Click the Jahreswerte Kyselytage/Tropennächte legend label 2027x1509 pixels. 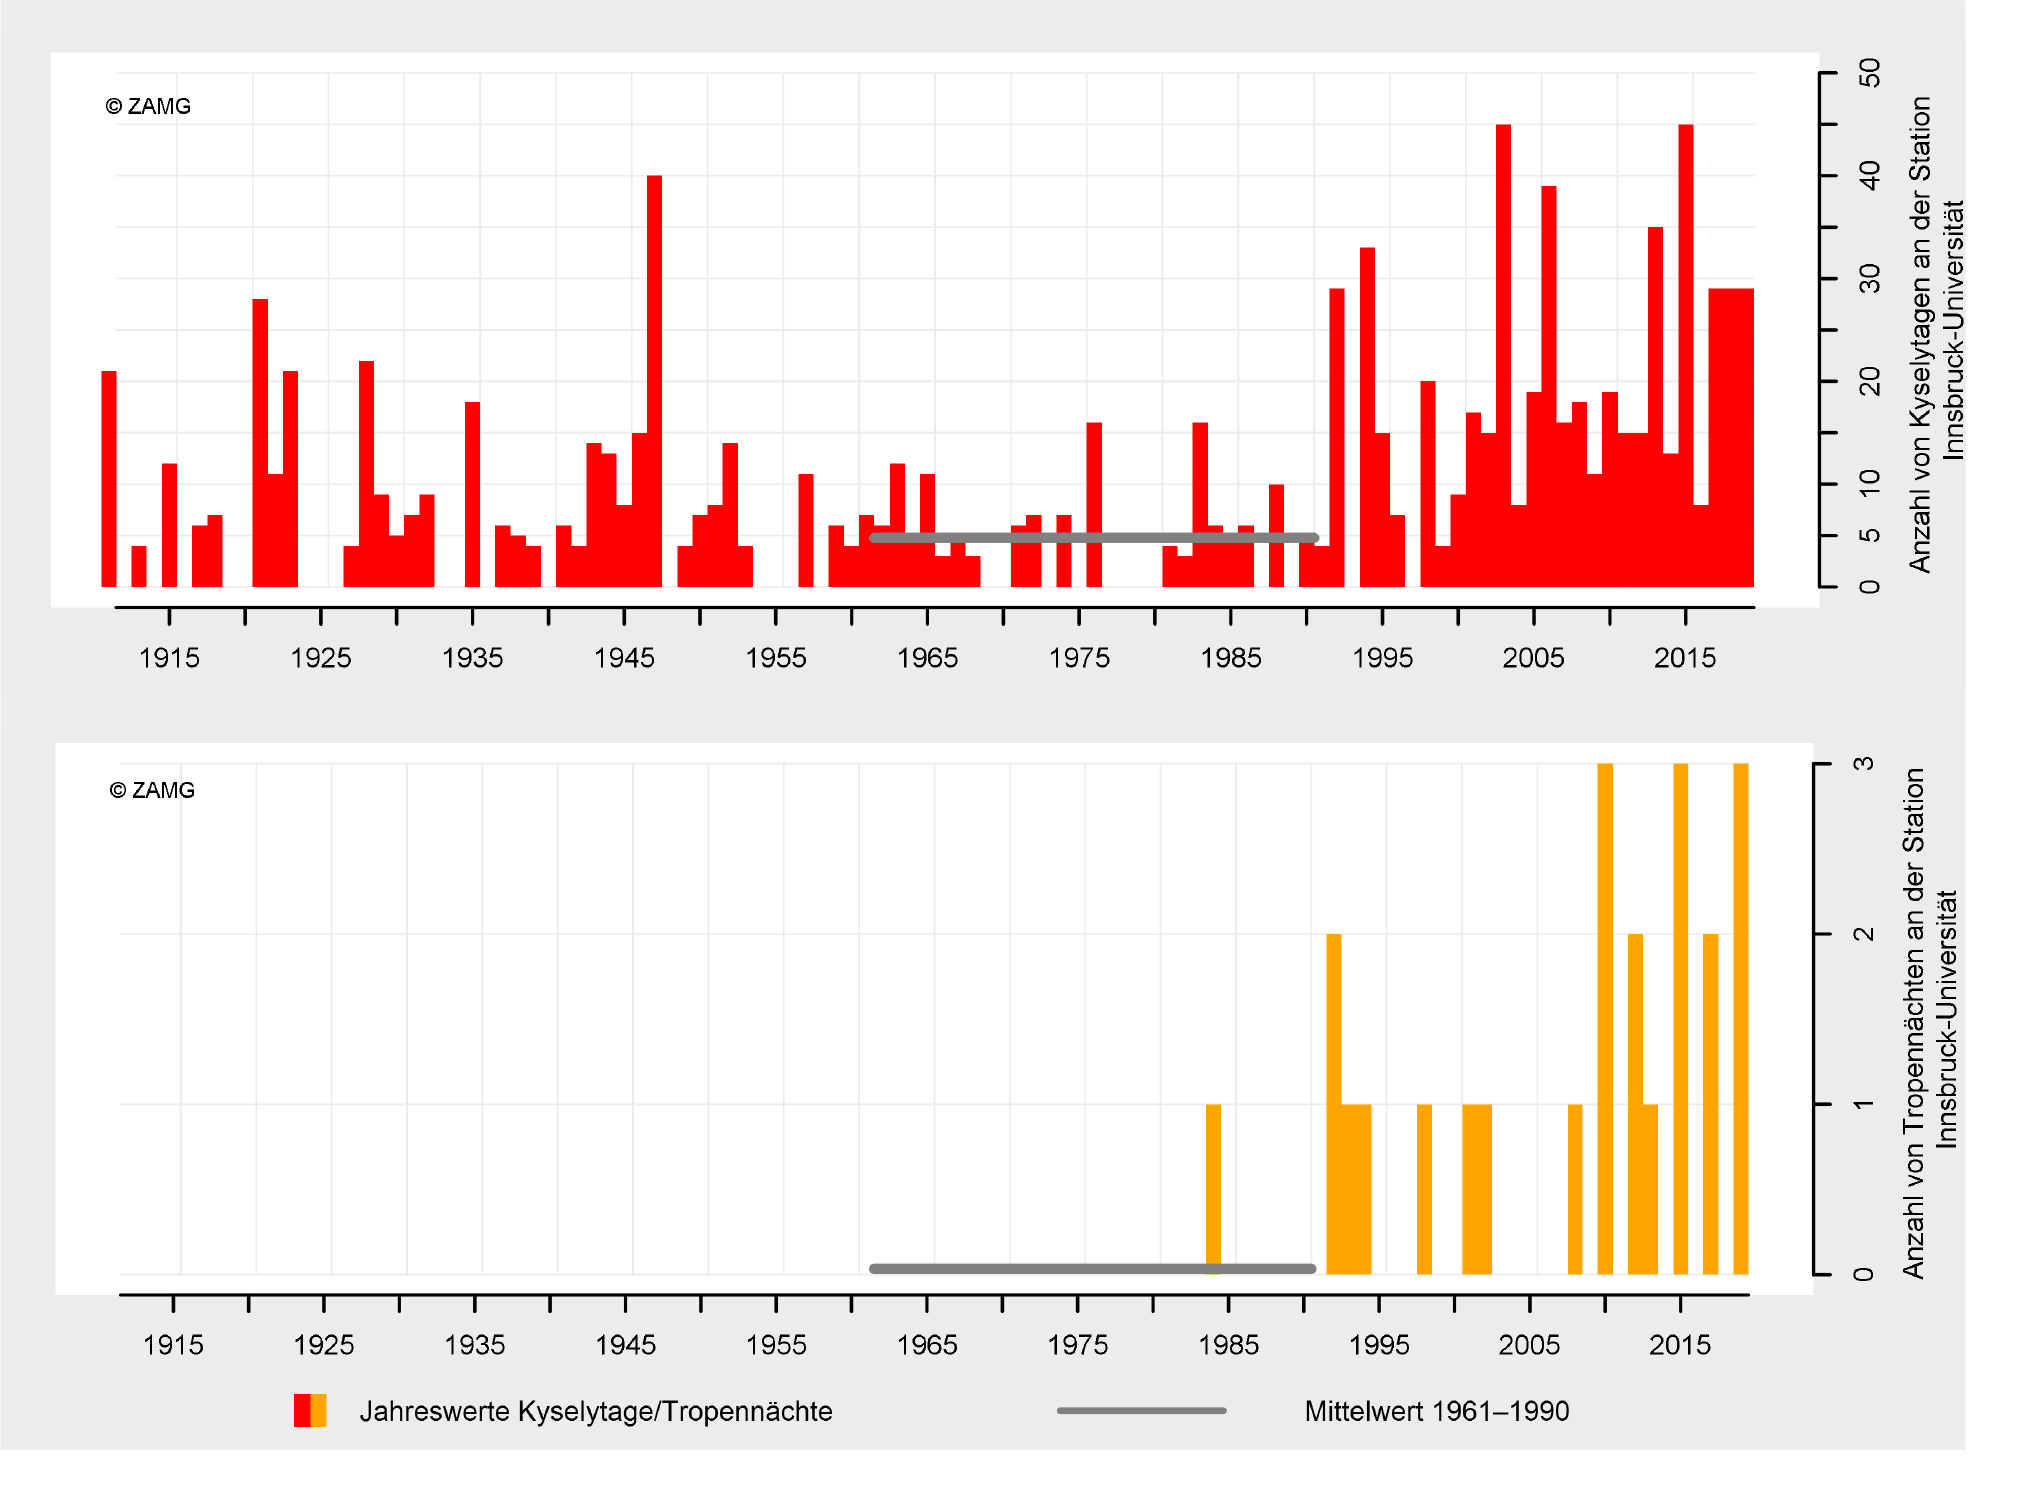click(x=595, y=1411)
